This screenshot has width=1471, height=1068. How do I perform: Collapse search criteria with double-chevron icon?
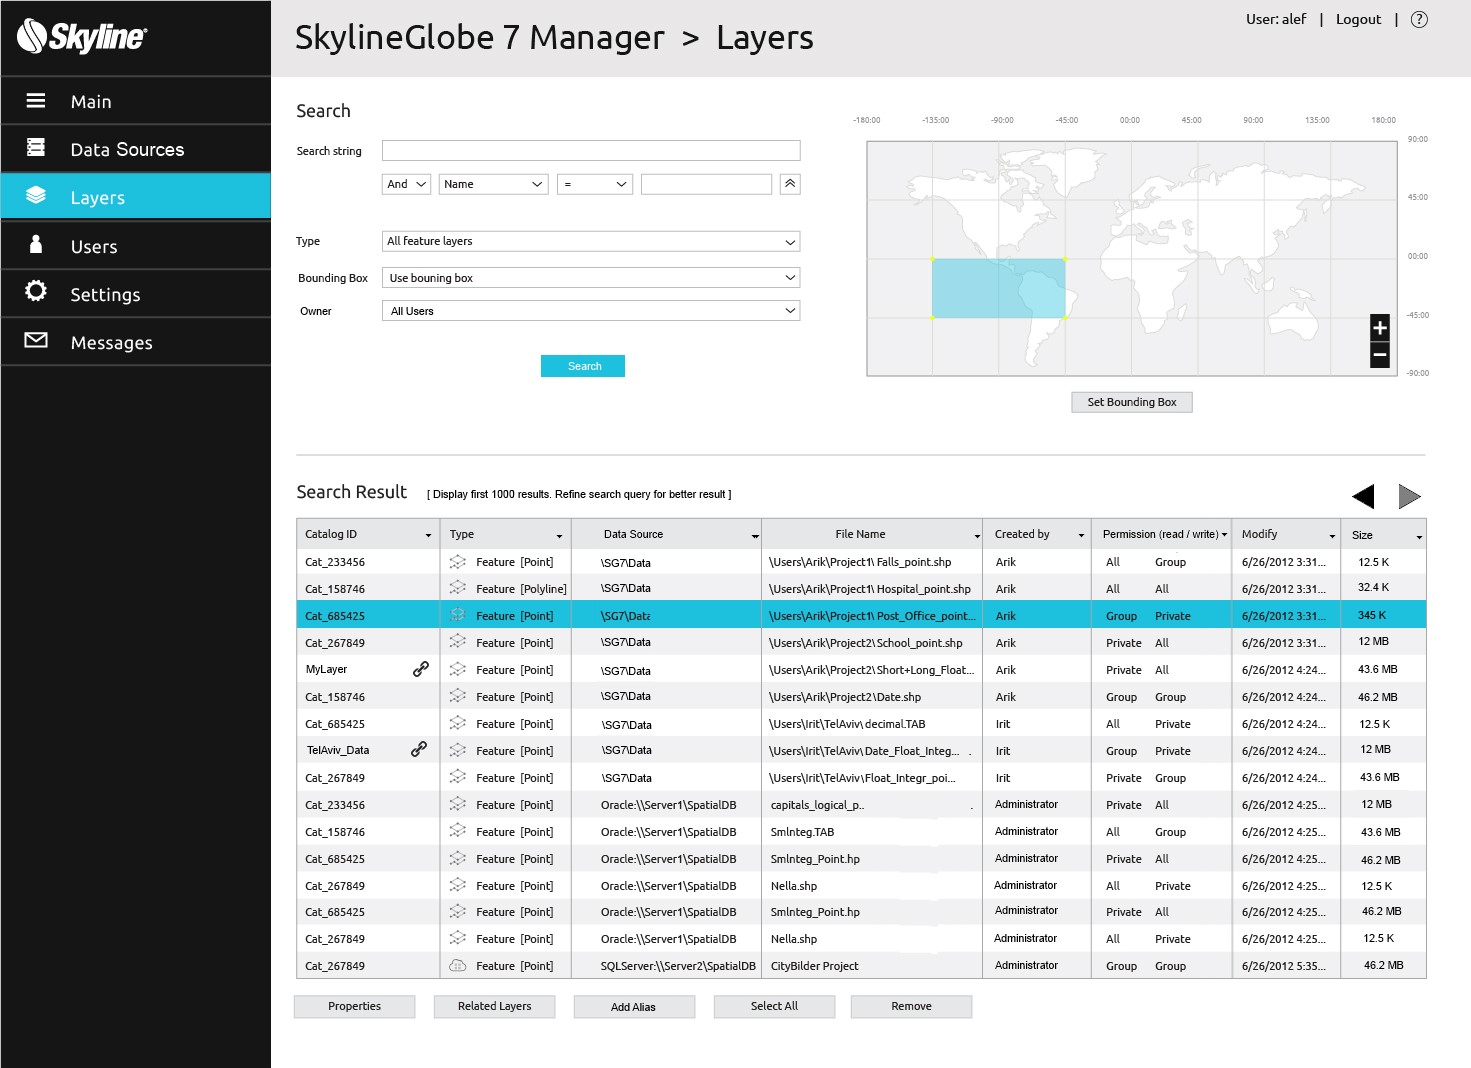pyautogui.click(x=790, y=184)
